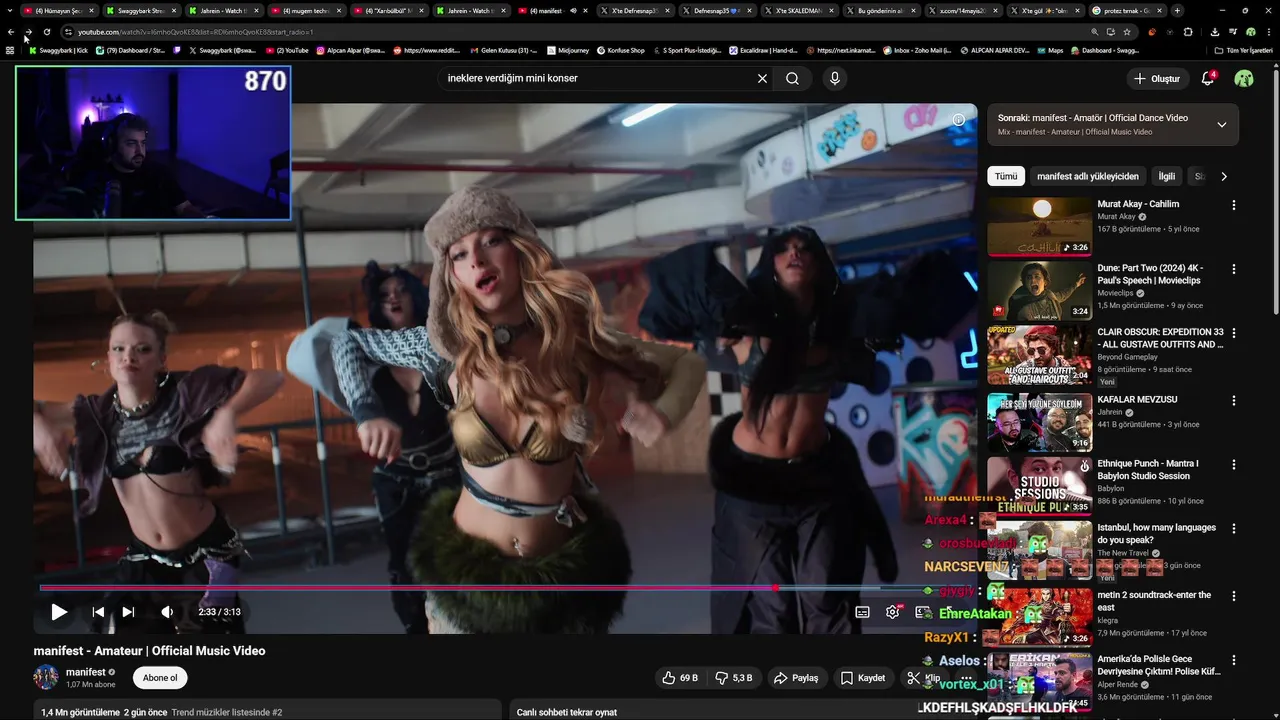
Task: Open Murat Akay - Cahilim thumbnail
Action: pyautogui.click(x=1040, y=226)
